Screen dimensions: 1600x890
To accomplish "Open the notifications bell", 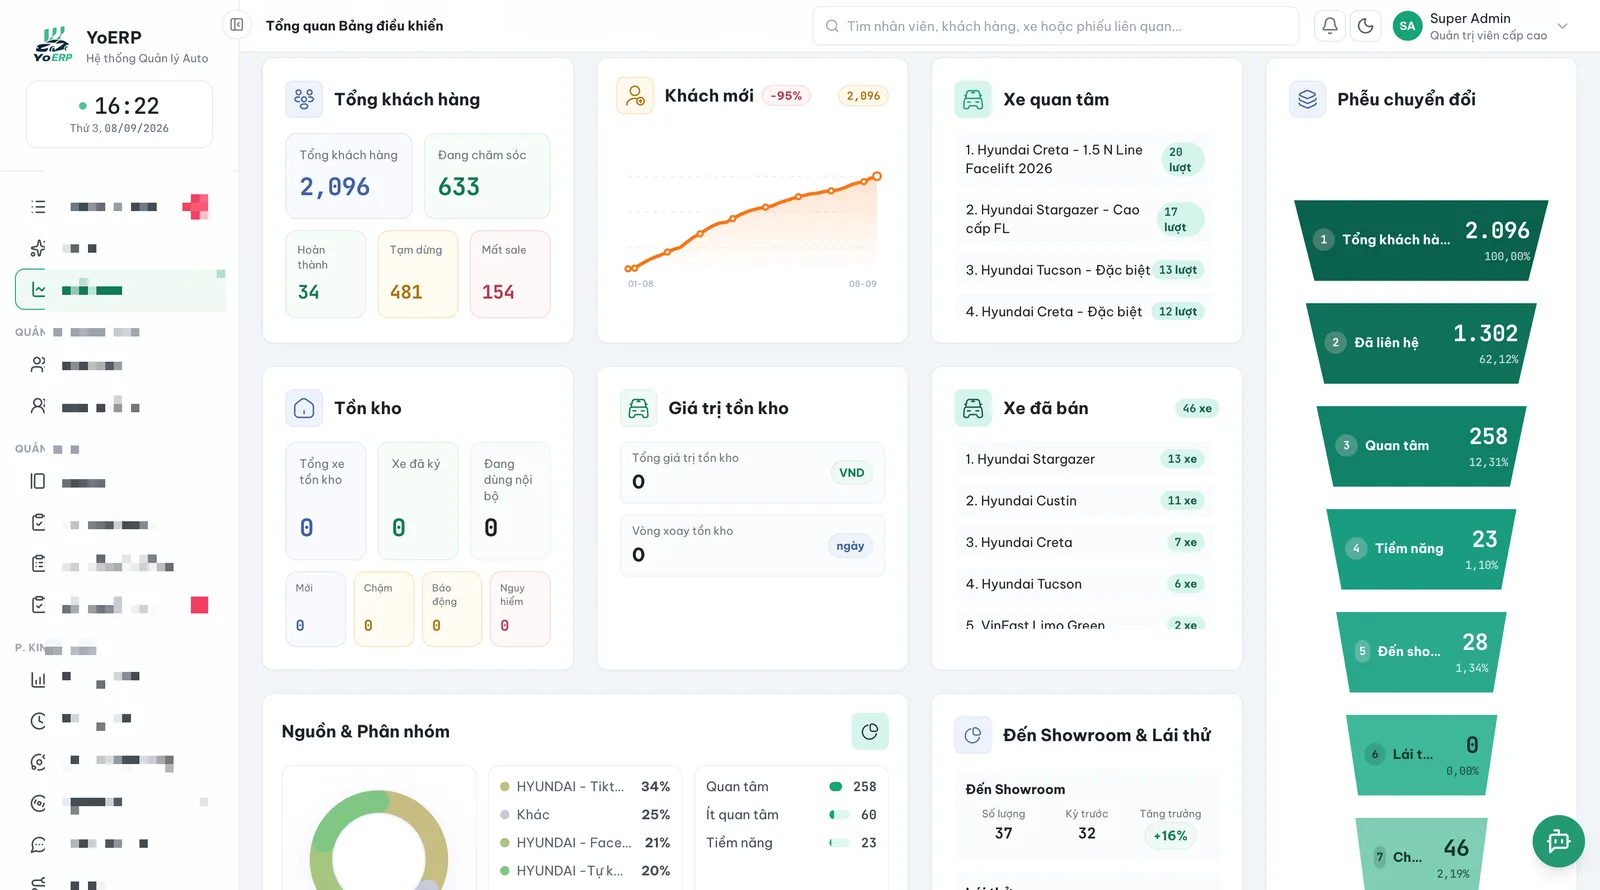I will pos(1330,26).
